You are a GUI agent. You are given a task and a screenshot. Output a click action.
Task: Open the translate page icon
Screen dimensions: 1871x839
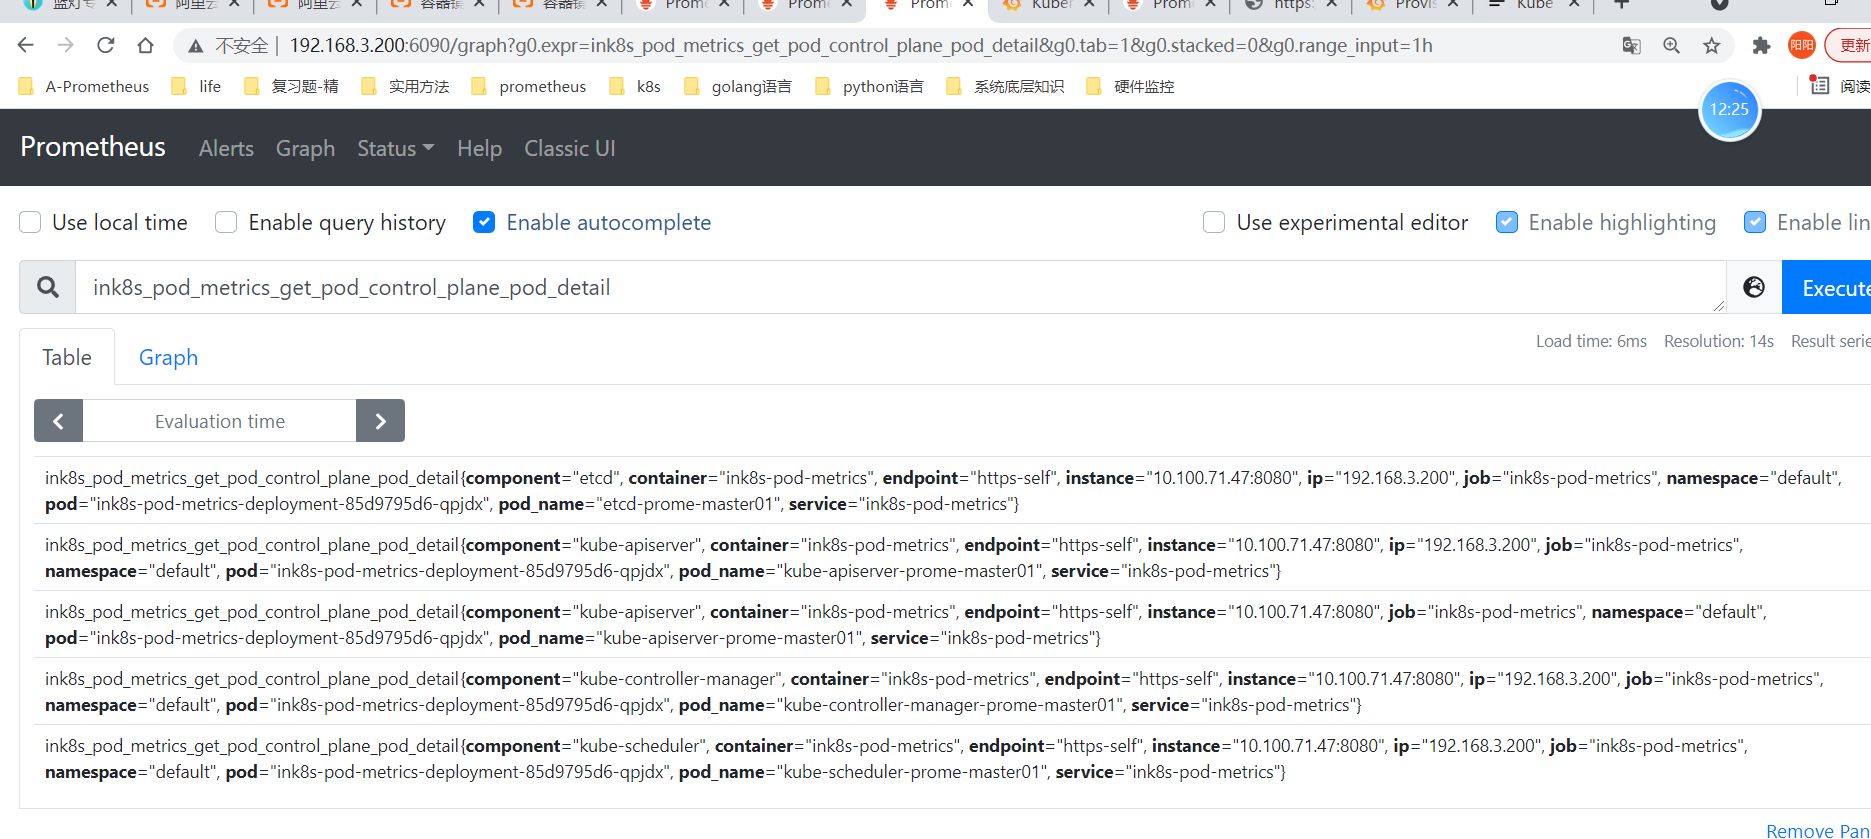coord(1631,46)
